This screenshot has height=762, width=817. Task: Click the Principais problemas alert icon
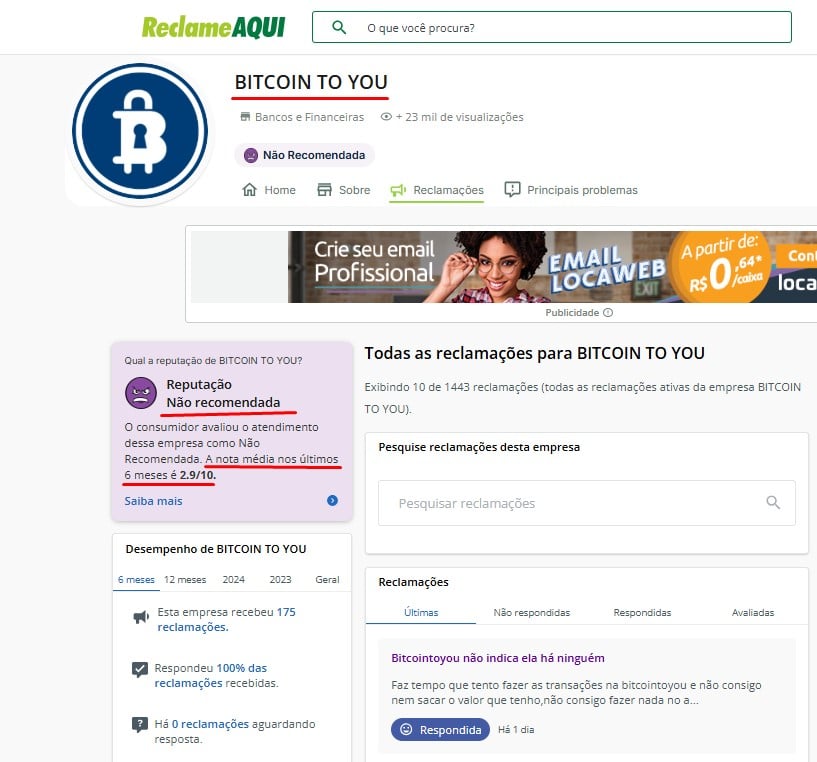[x=512, y=190]
